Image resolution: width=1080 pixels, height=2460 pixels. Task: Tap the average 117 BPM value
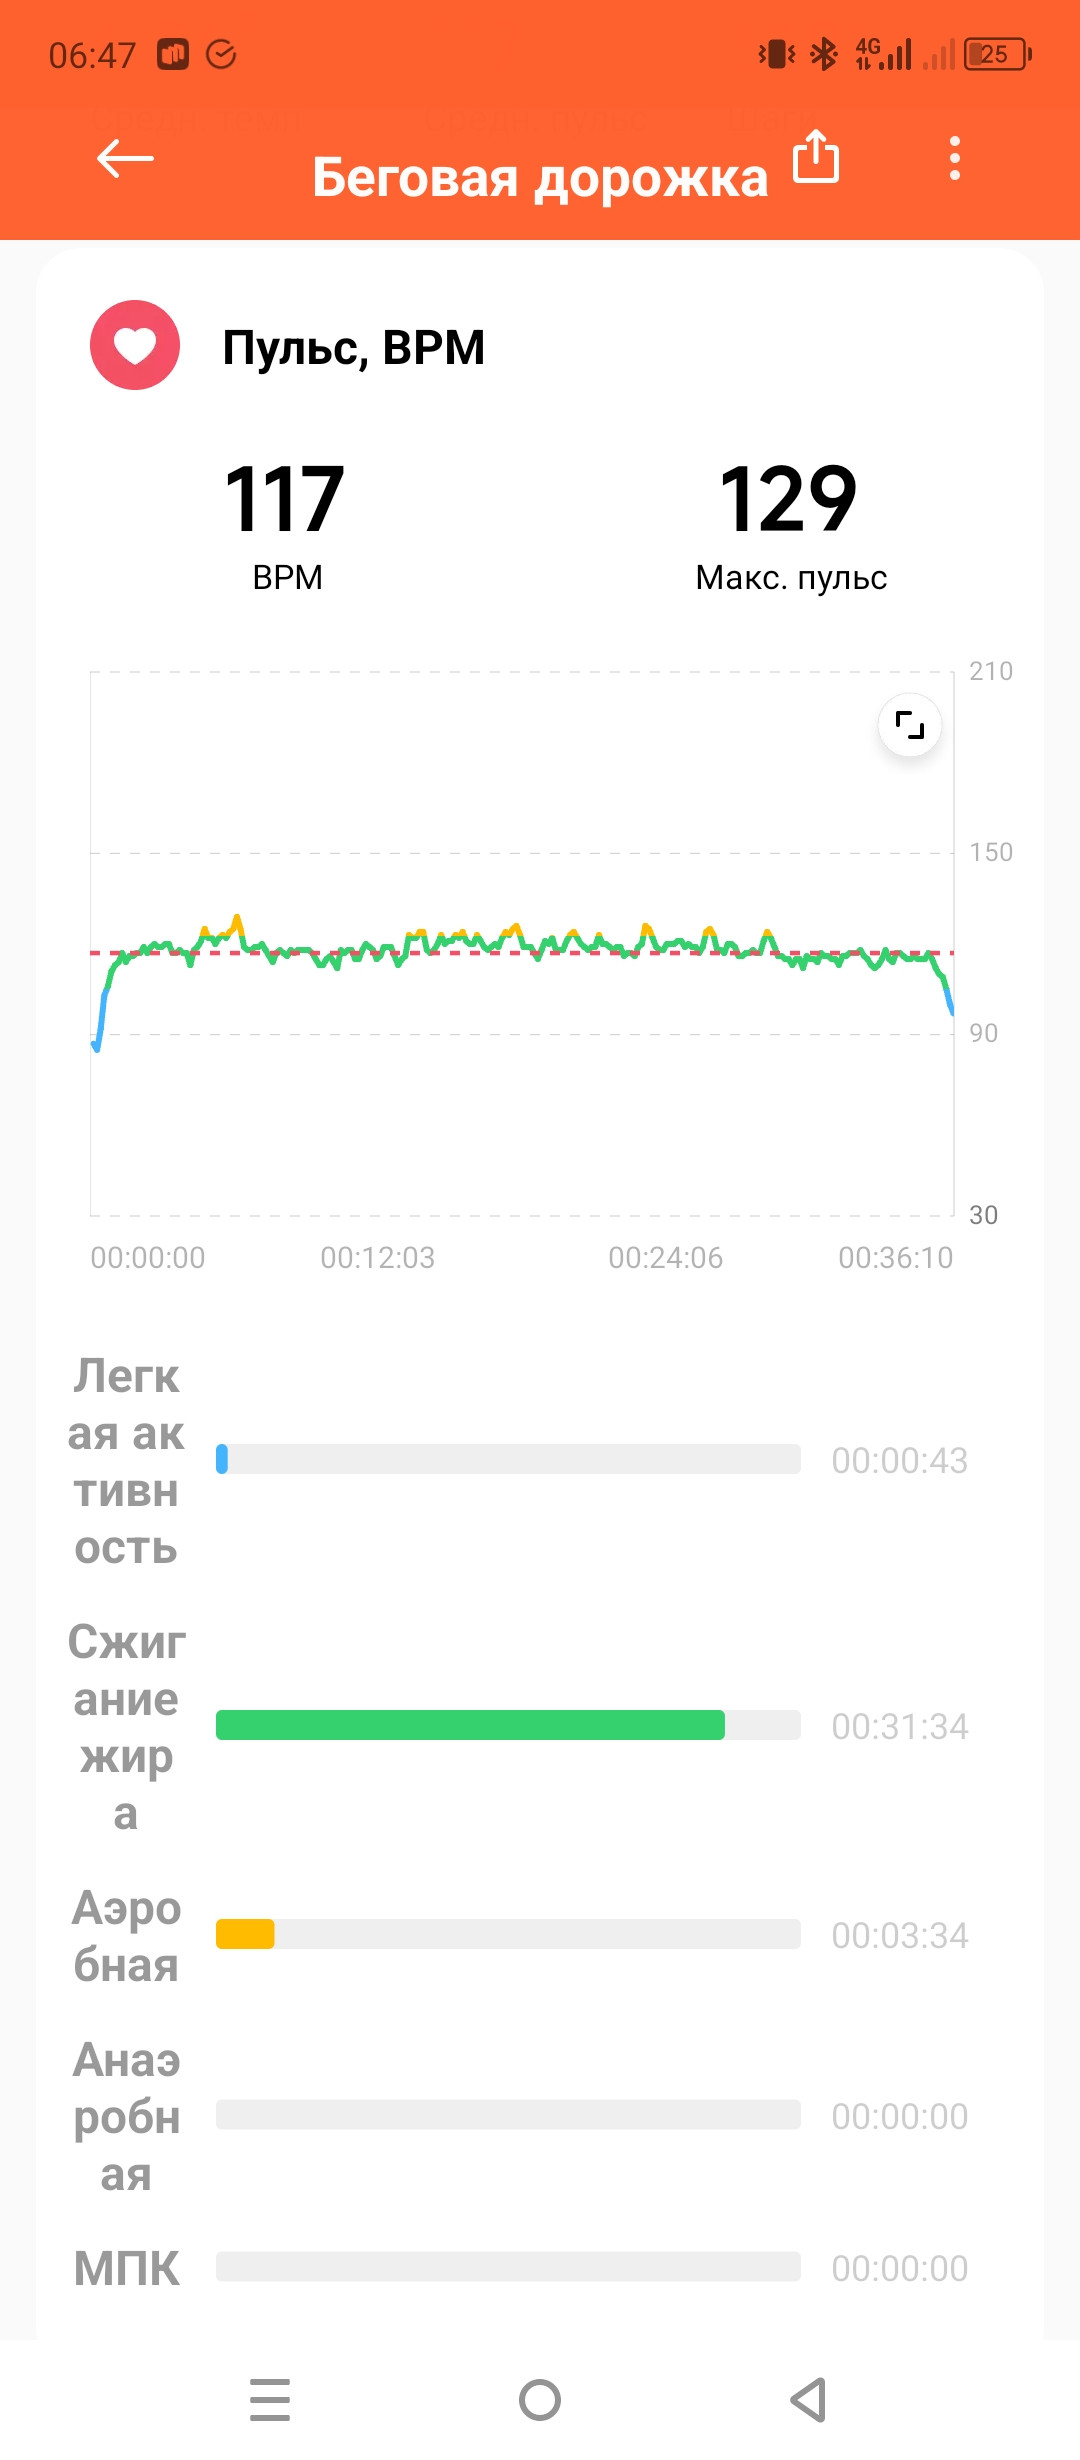(x=285, y=499)
